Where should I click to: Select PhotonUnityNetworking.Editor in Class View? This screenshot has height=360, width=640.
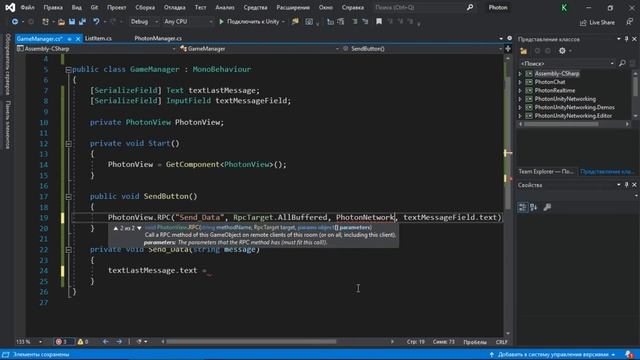[573, 116]
